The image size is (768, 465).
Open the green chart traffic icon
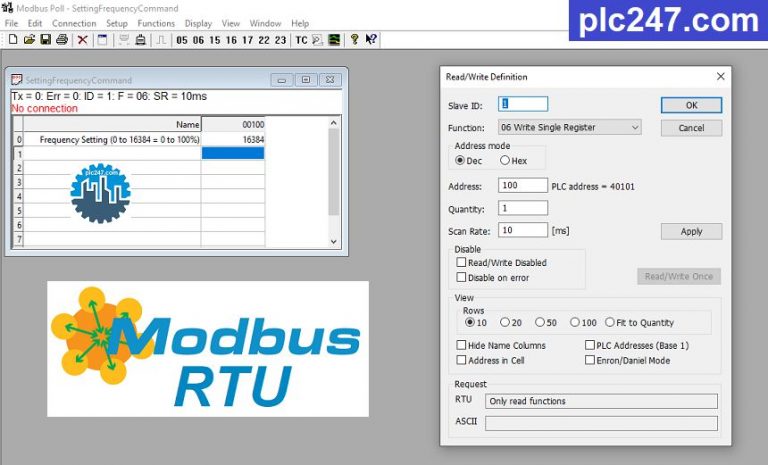334,40
